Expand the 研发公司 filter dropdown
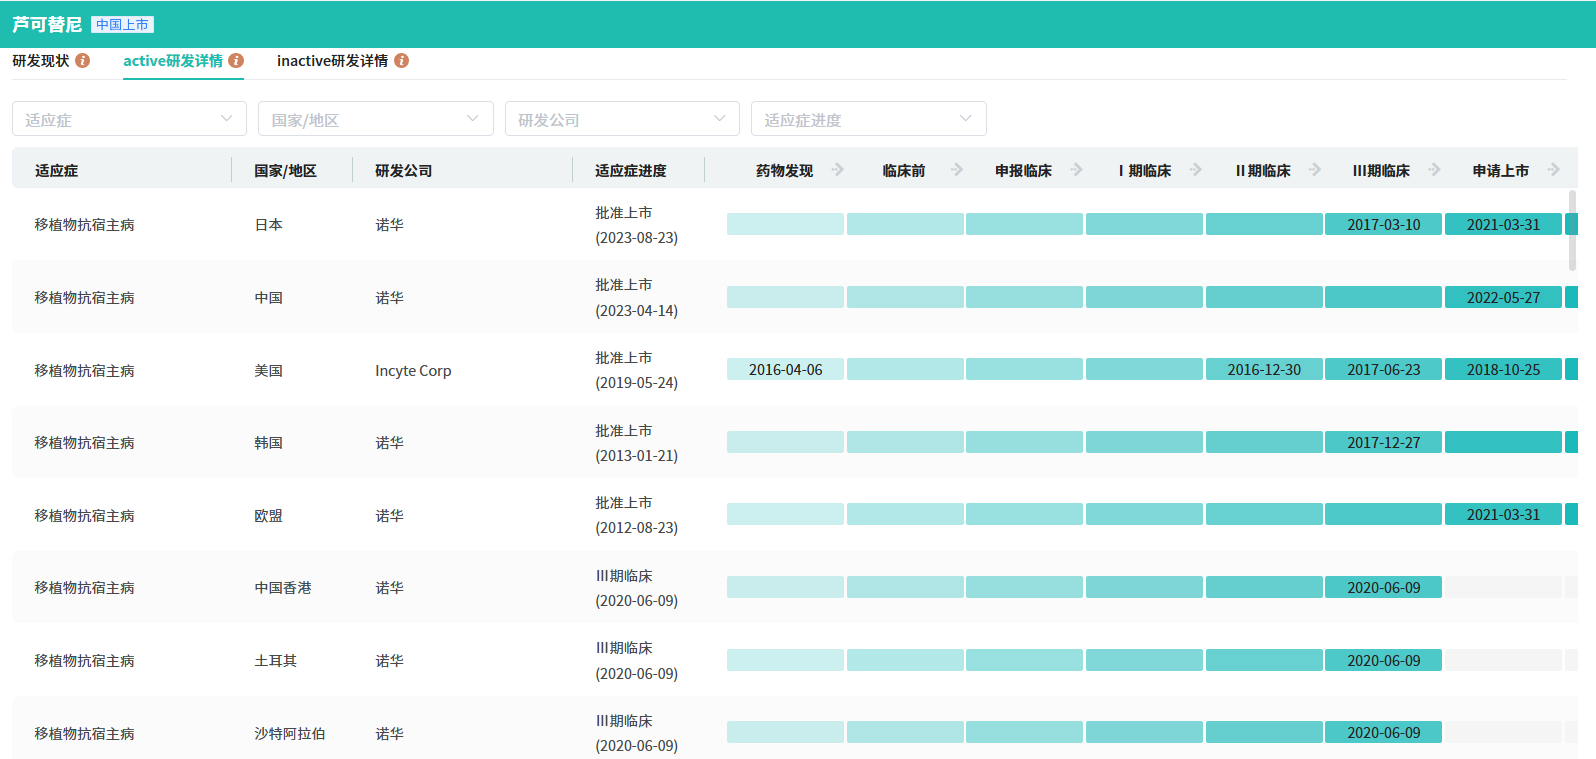1596x759 pixels. [x=621, y=119]
